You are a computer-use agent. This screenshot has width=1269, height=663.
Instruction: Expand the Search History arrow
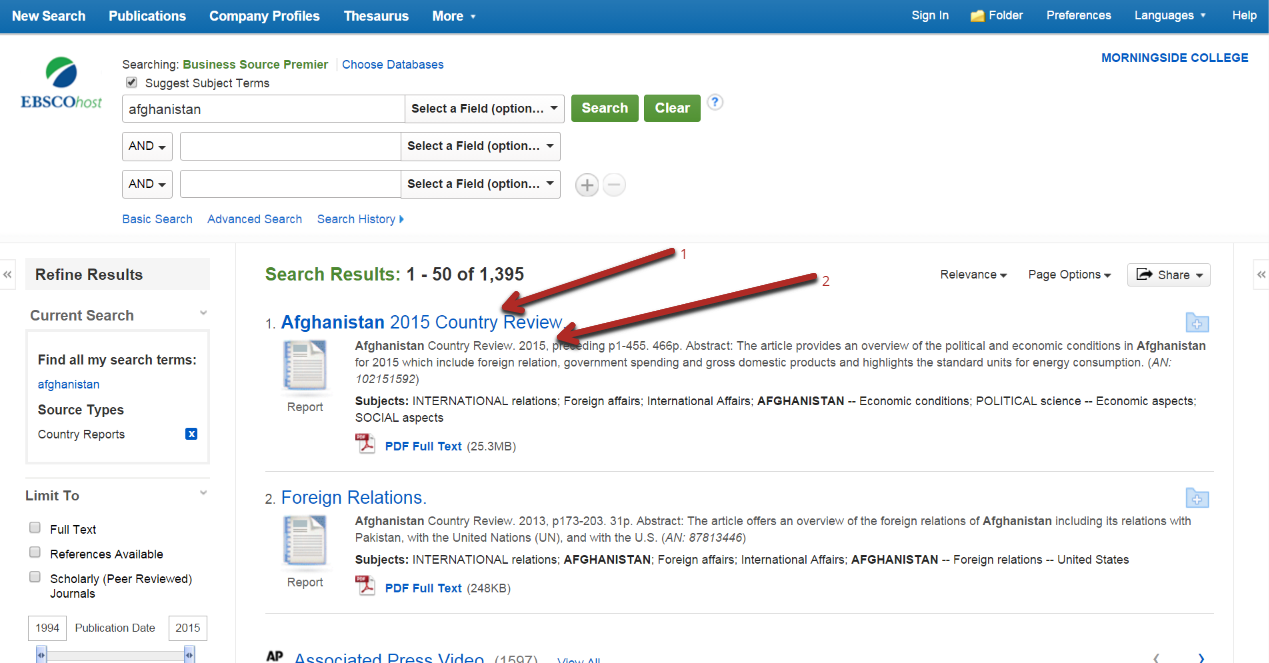tap(401, 219)
